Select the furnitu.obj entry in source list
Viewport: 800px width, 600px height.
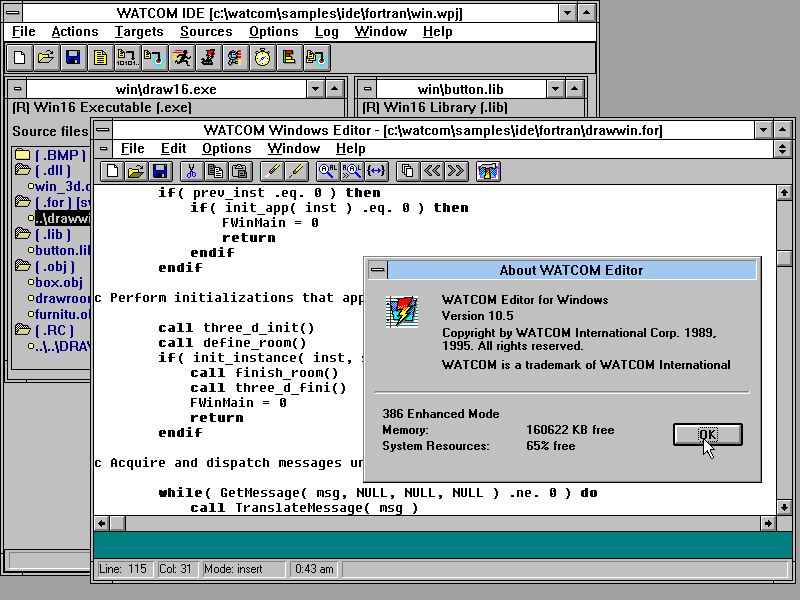click(59, 314)
